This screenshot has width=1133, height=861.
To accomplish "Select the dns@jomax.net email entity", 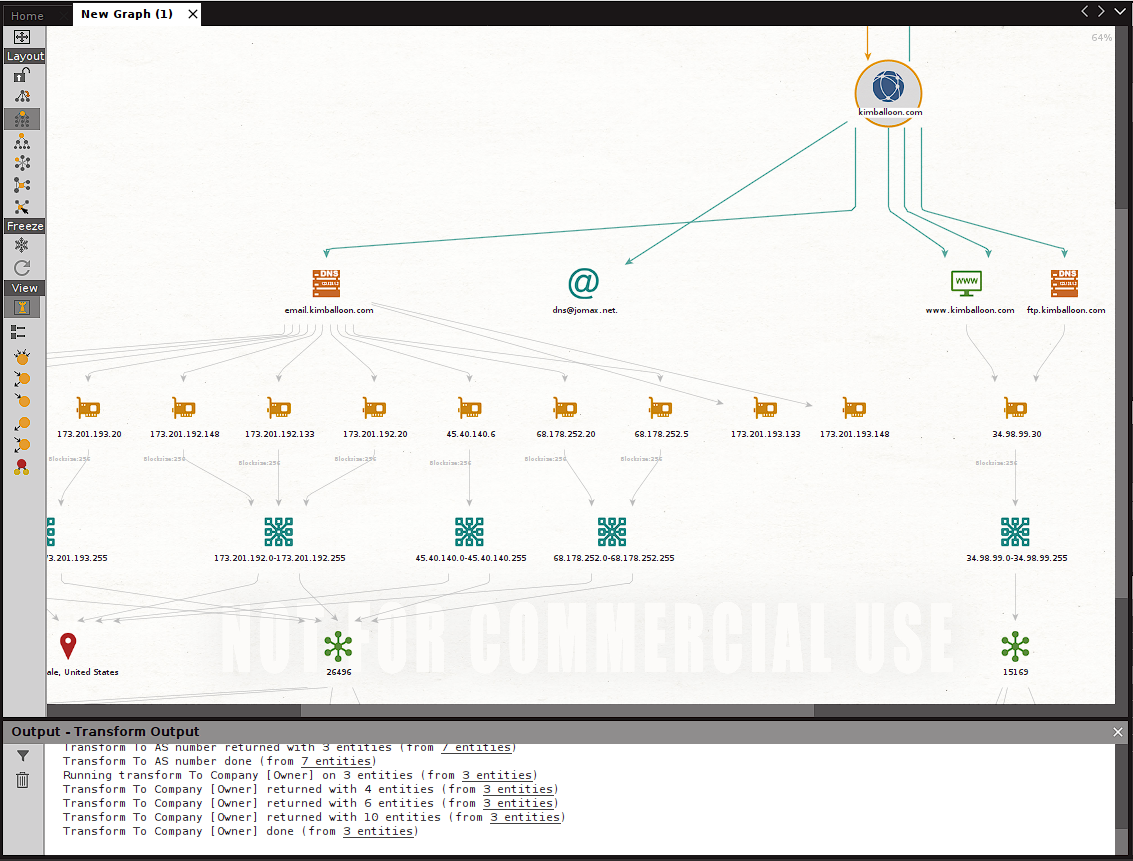I will pos(584,285).
